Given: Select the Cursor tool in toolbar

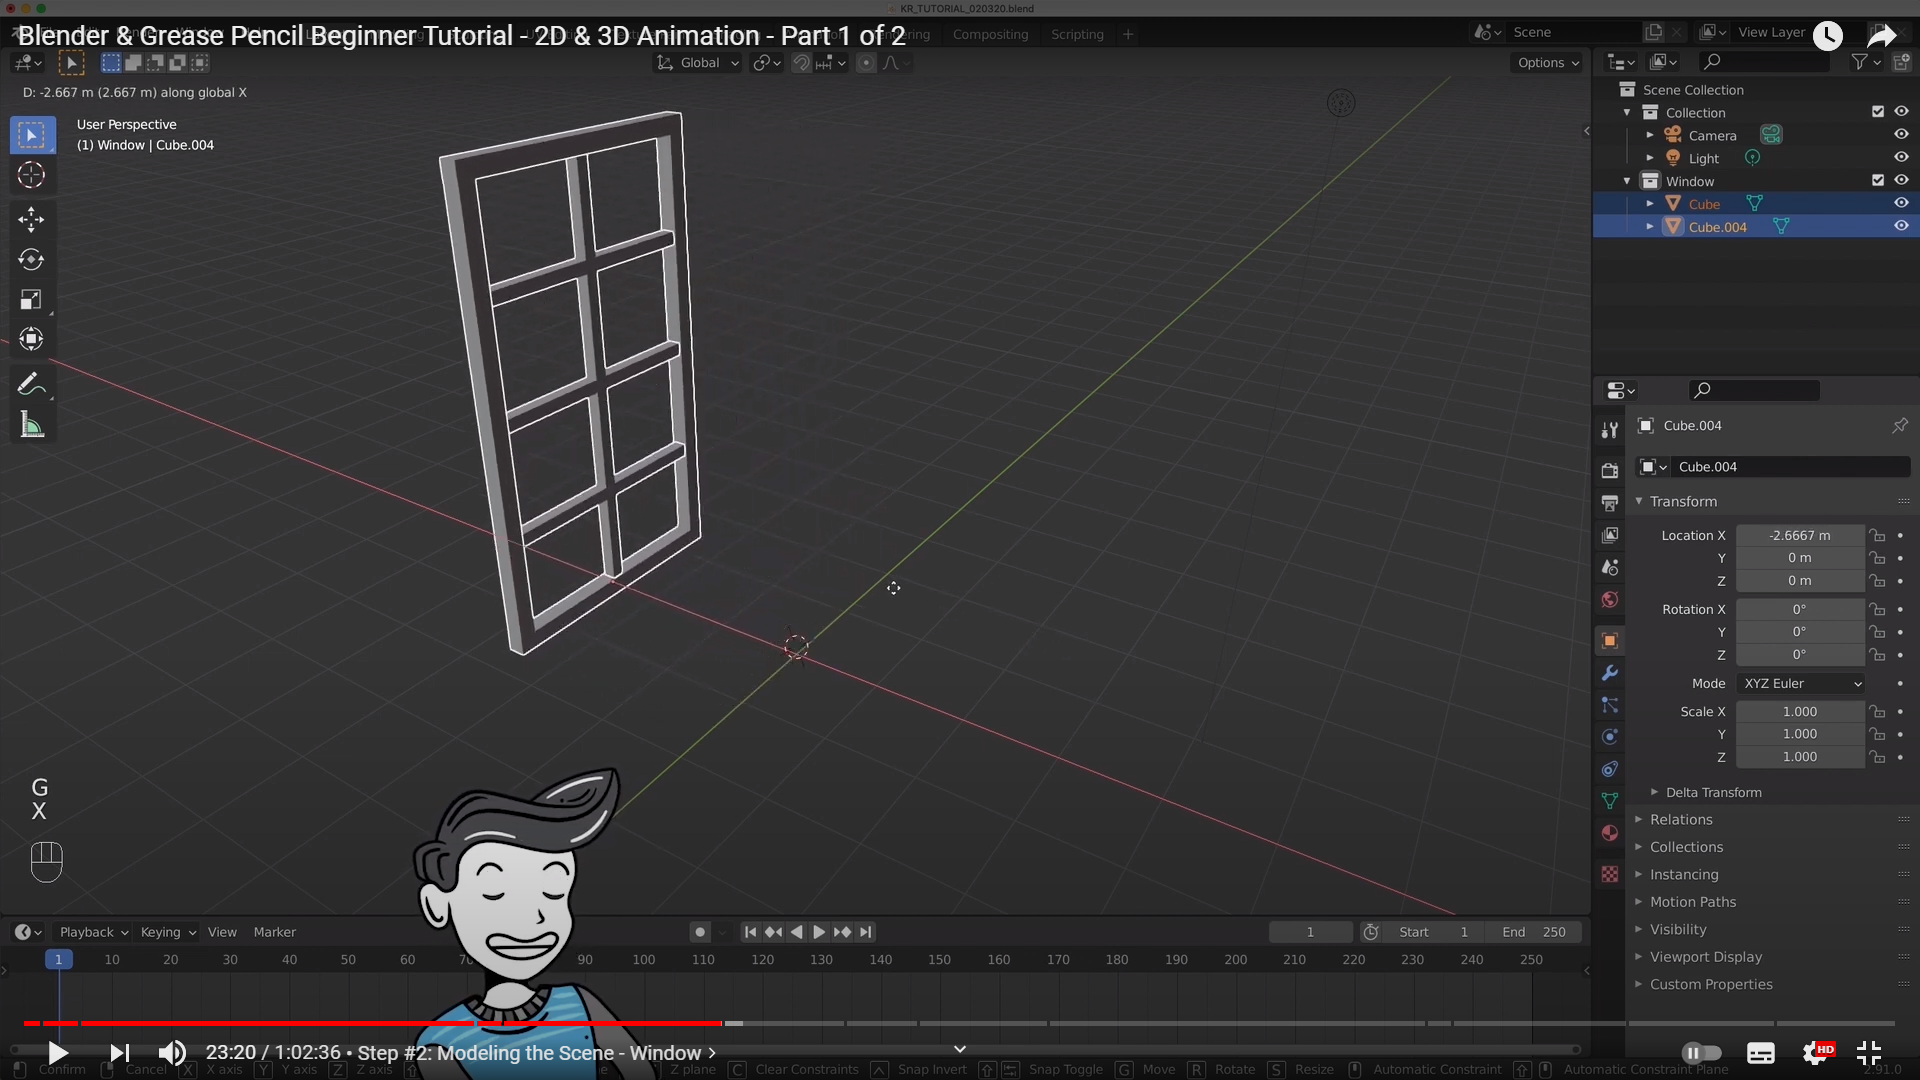Looking at the screenshot, I should tap(31, 175).
